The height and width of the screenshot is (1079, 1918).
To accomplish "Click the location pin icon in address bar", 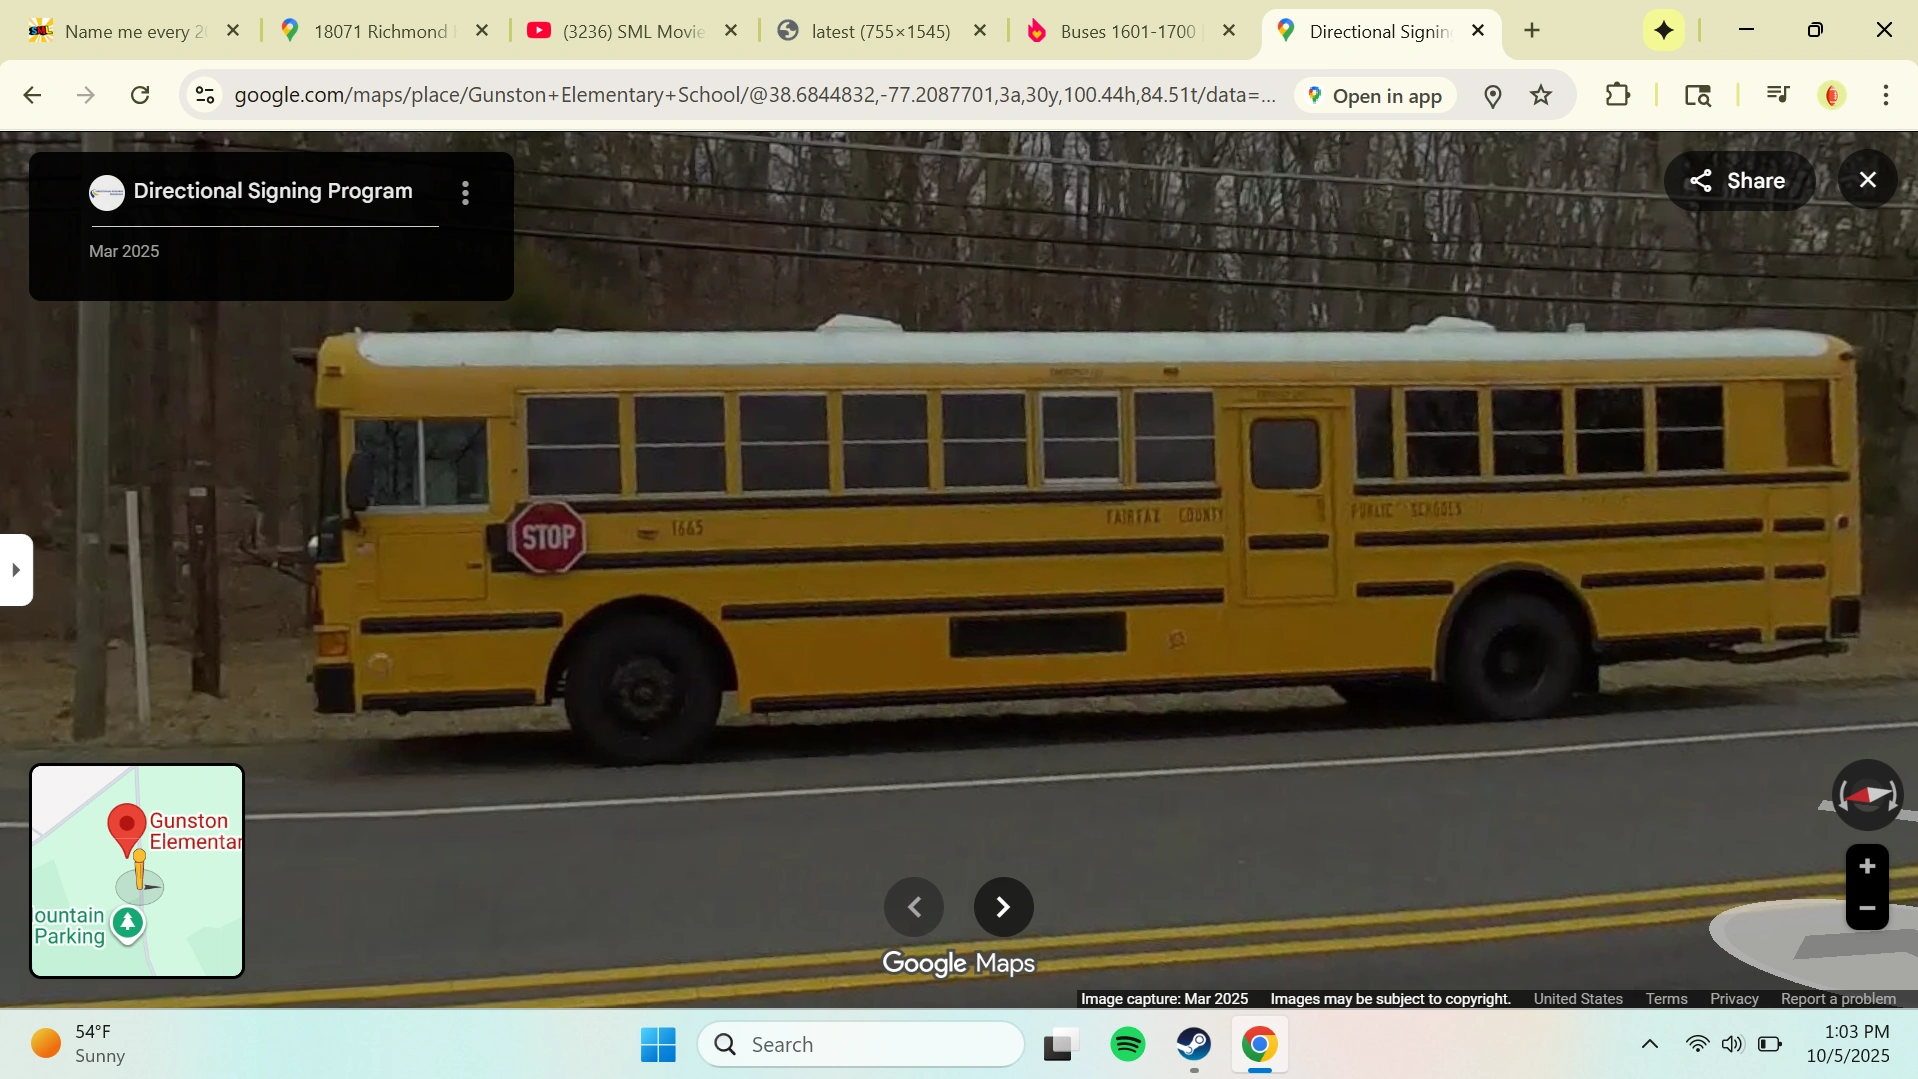I will [x=1492, y=96].
